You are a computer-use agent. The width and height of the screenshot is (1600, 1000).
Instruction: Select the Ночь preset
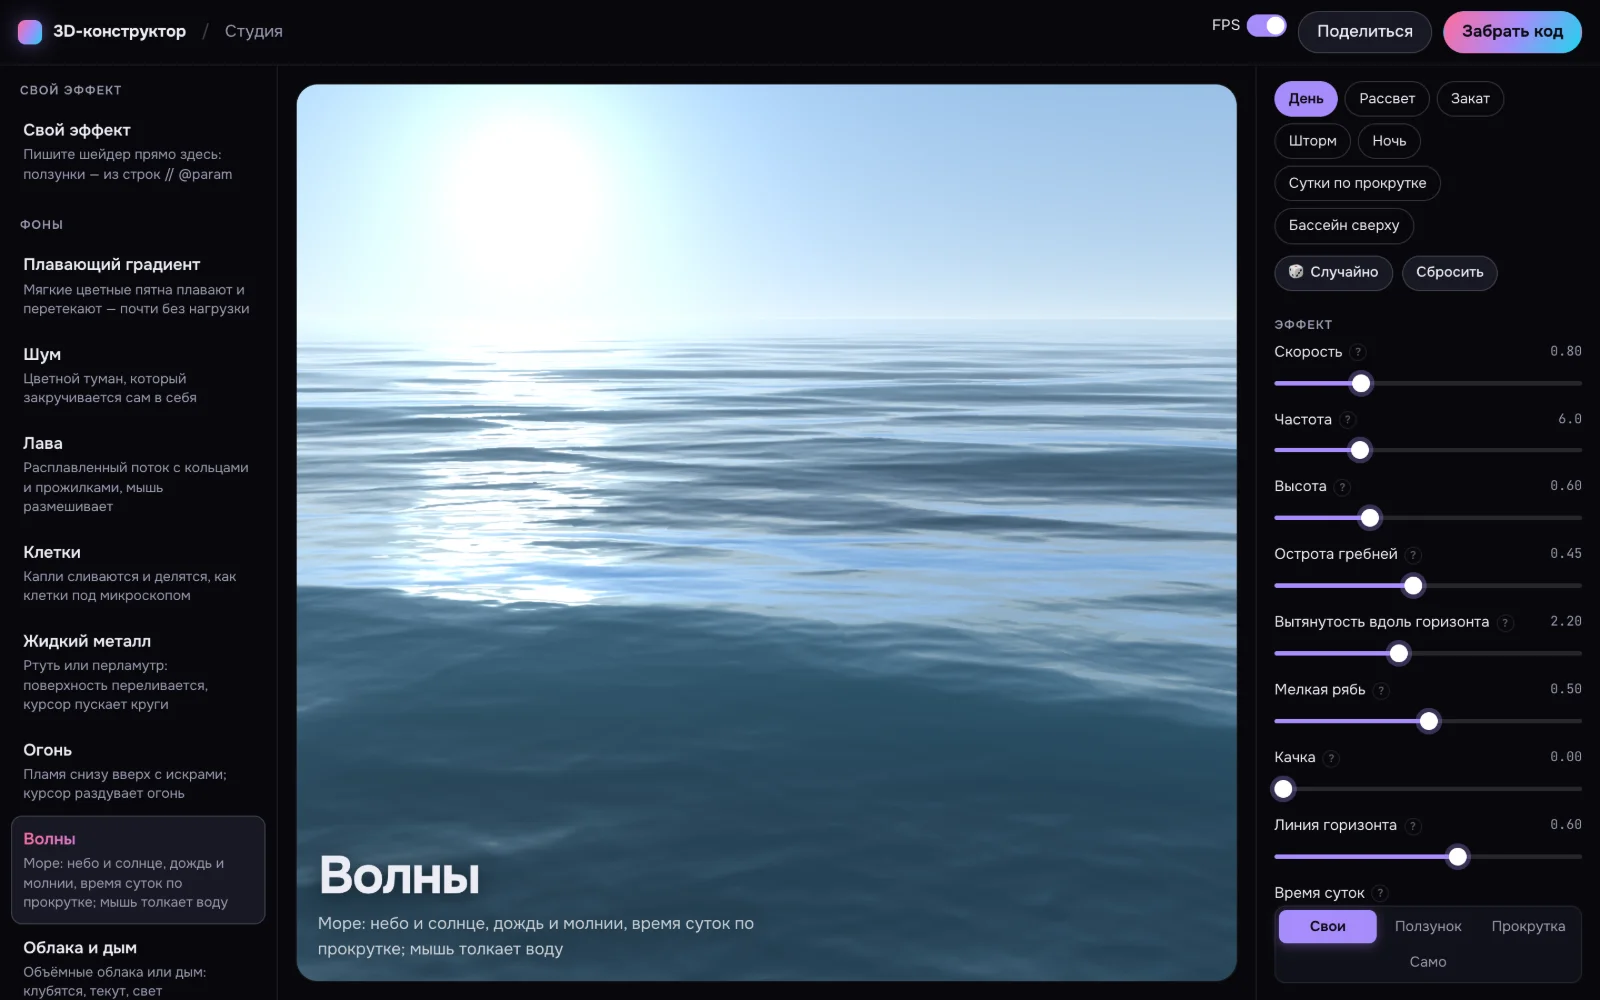tap(1389, 141)
